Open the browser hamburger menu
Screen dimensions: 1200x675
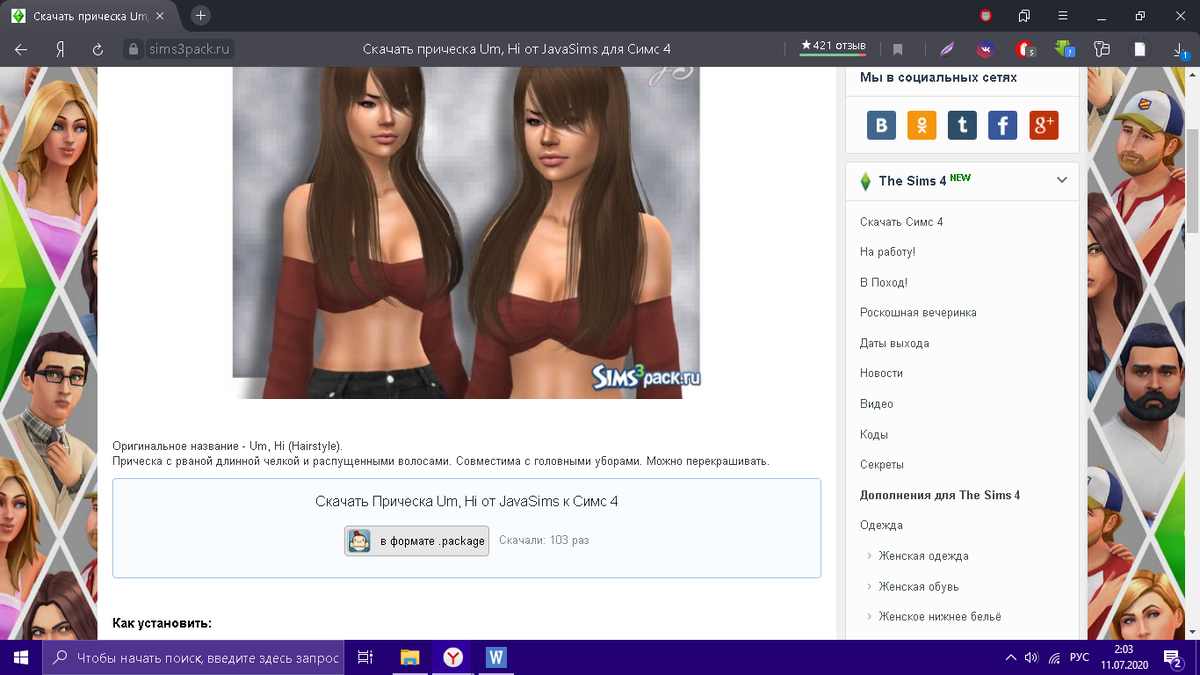[1063, 16]
